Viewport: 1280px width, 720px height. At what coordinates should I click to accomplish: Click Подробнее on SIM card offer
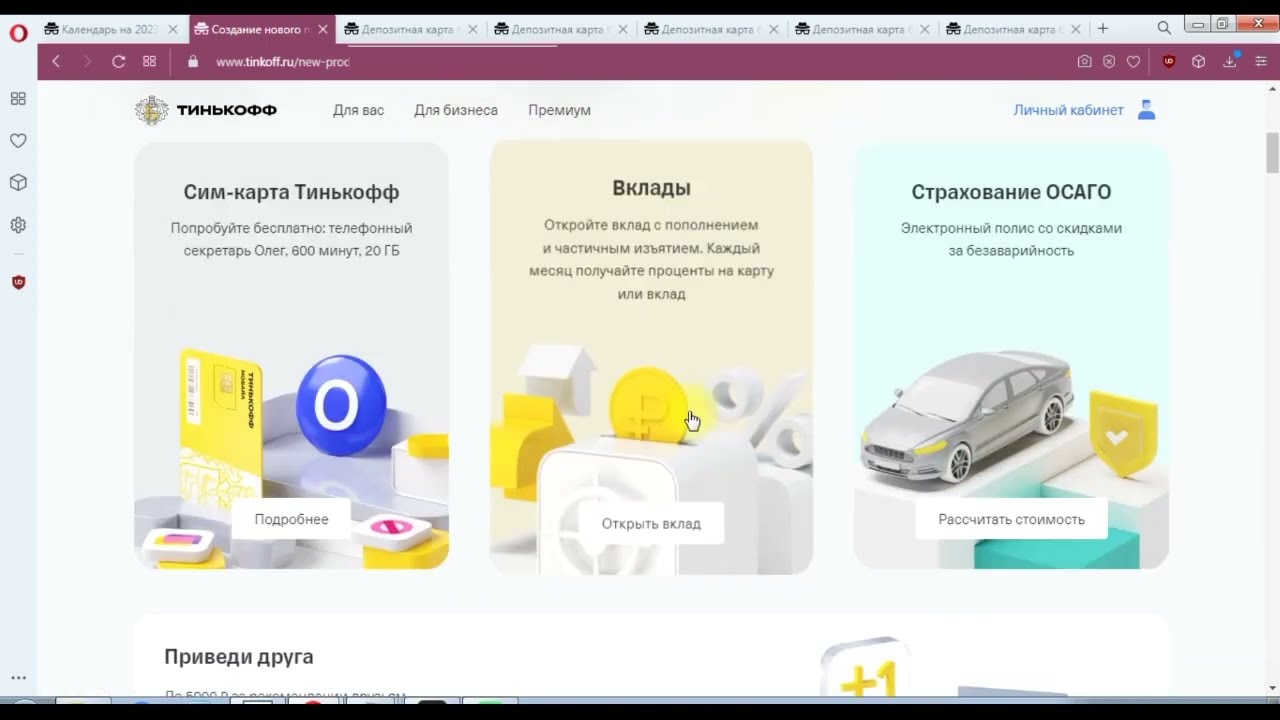291,519
